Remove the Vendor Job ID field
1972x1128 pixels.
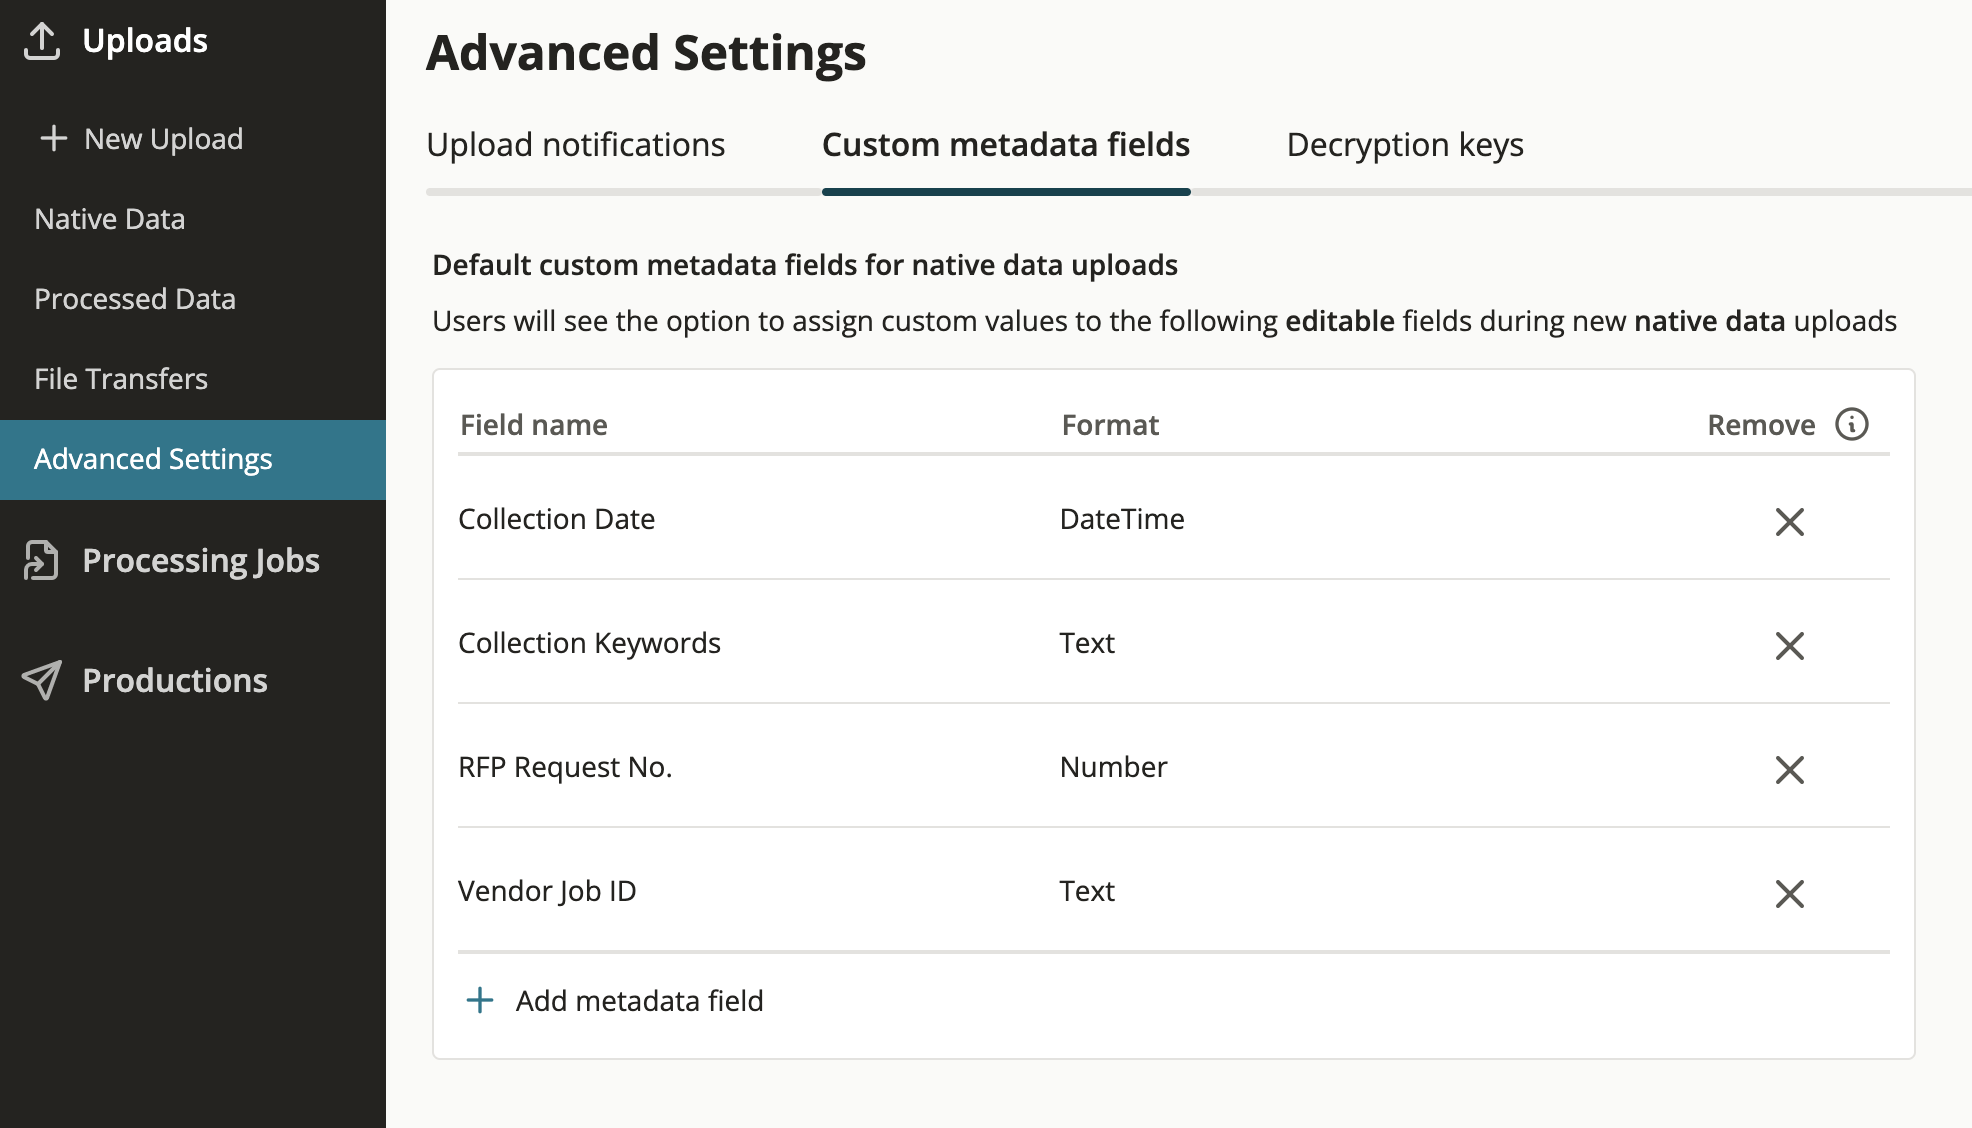(x=1790, y=893)
